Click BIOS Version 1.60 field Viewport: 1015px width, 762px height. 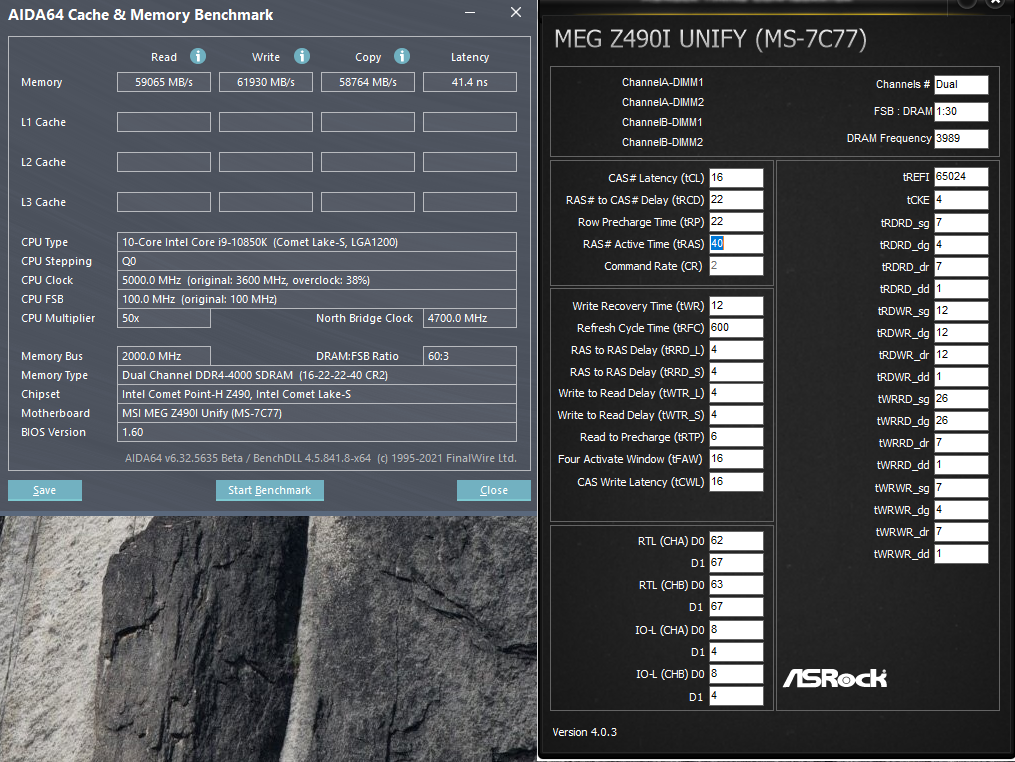coord(317,432)
